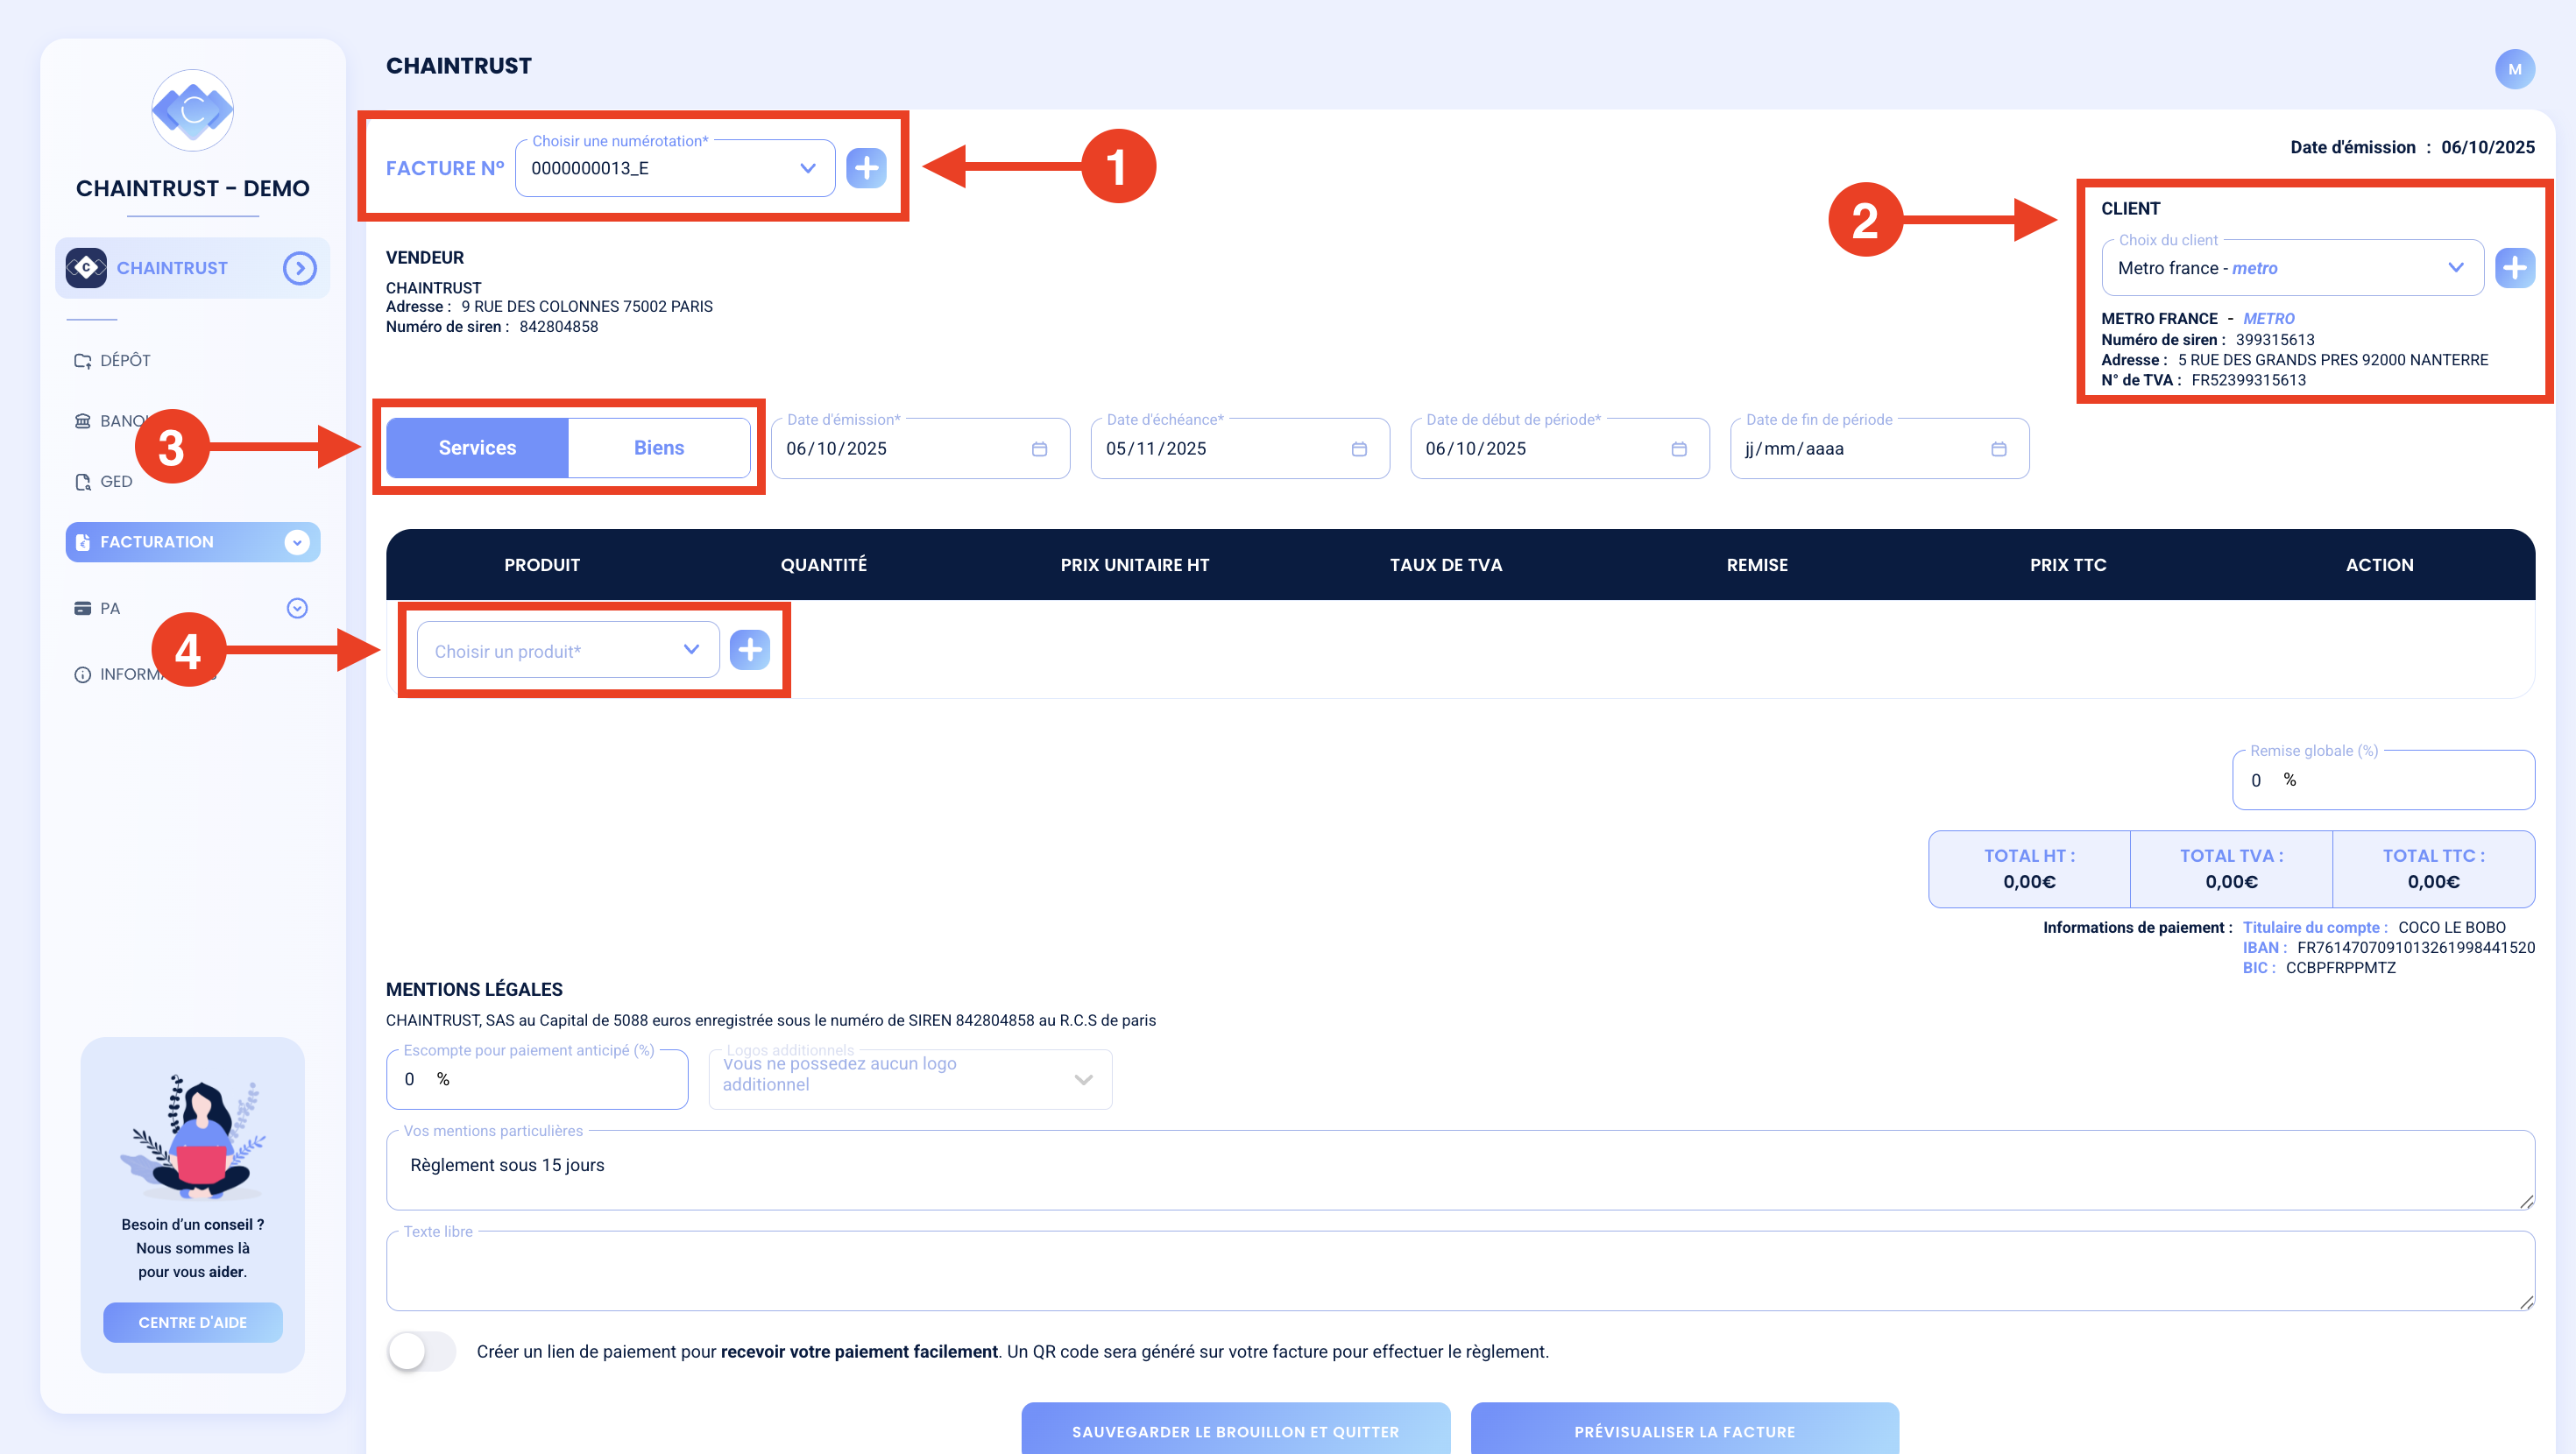Click the Date d'émission date field

click(920, 449)
